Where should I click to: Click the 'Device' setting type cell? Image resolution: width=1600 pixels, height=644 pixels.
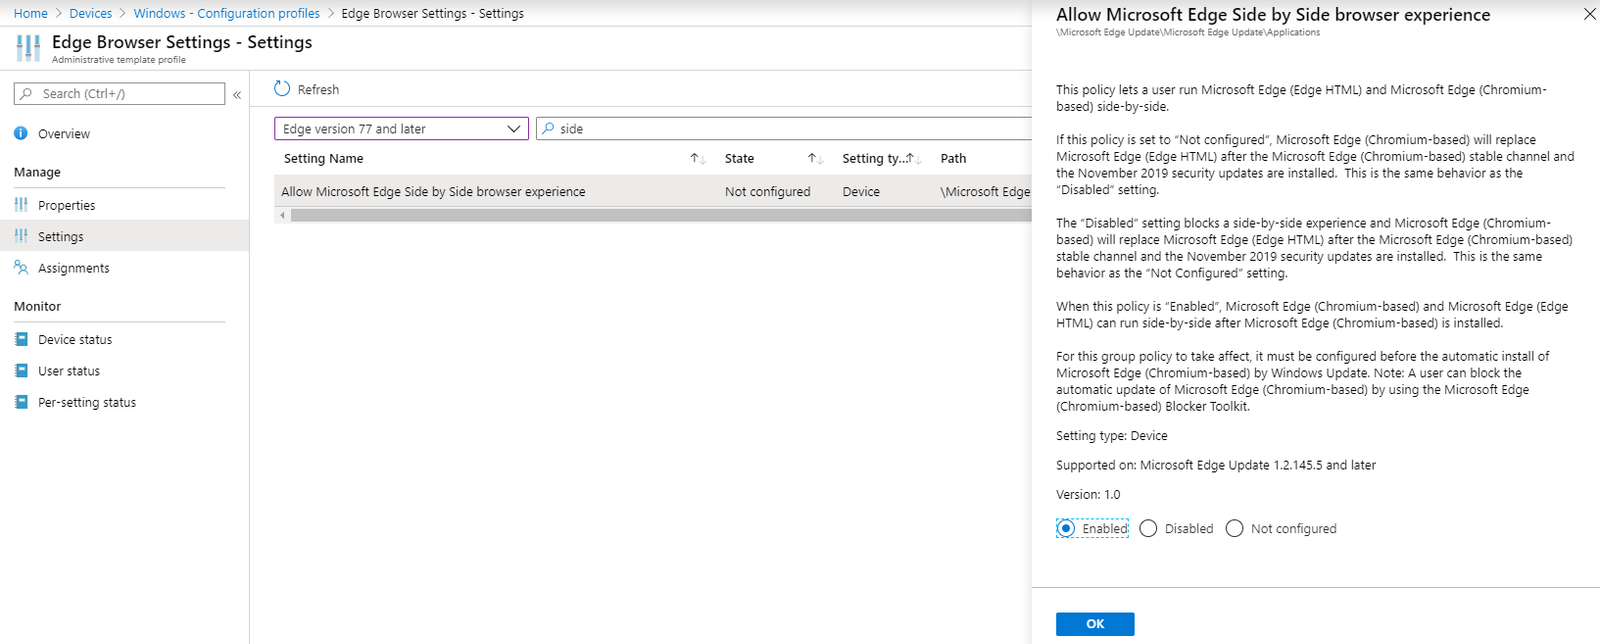pyautogui.click(x=861, y=191)
